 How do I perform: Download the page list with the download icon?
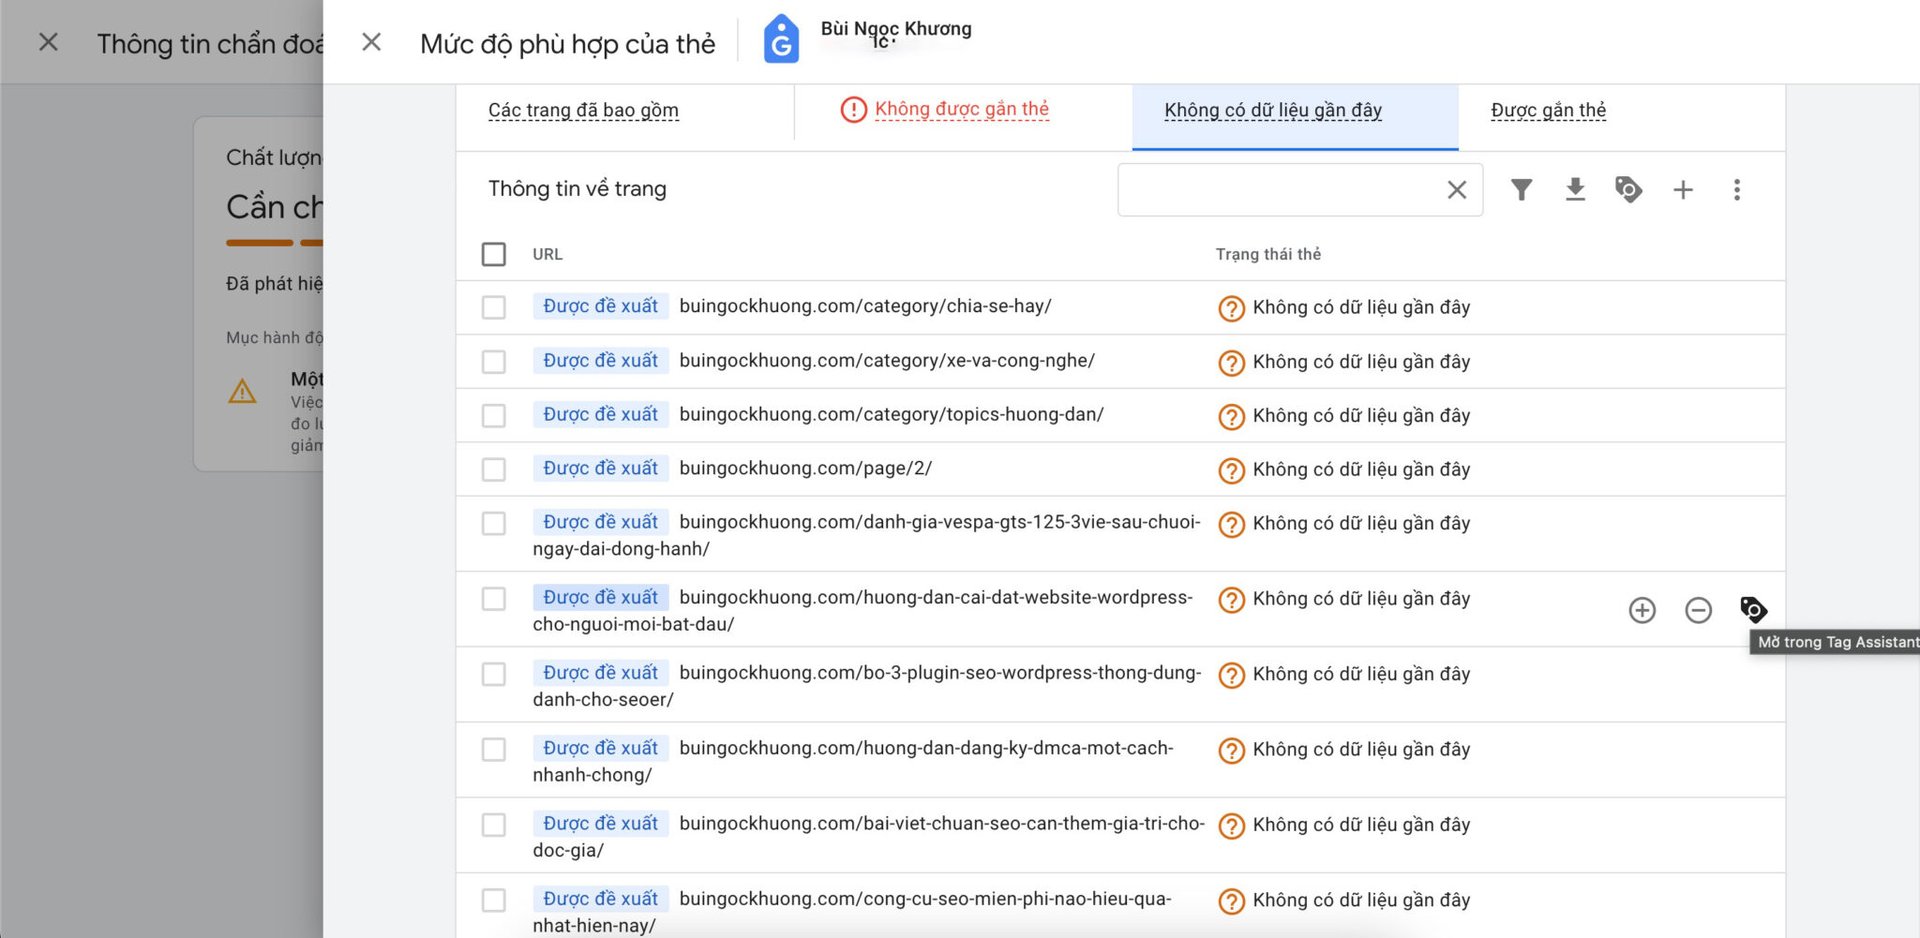(x=1575, y=190)
